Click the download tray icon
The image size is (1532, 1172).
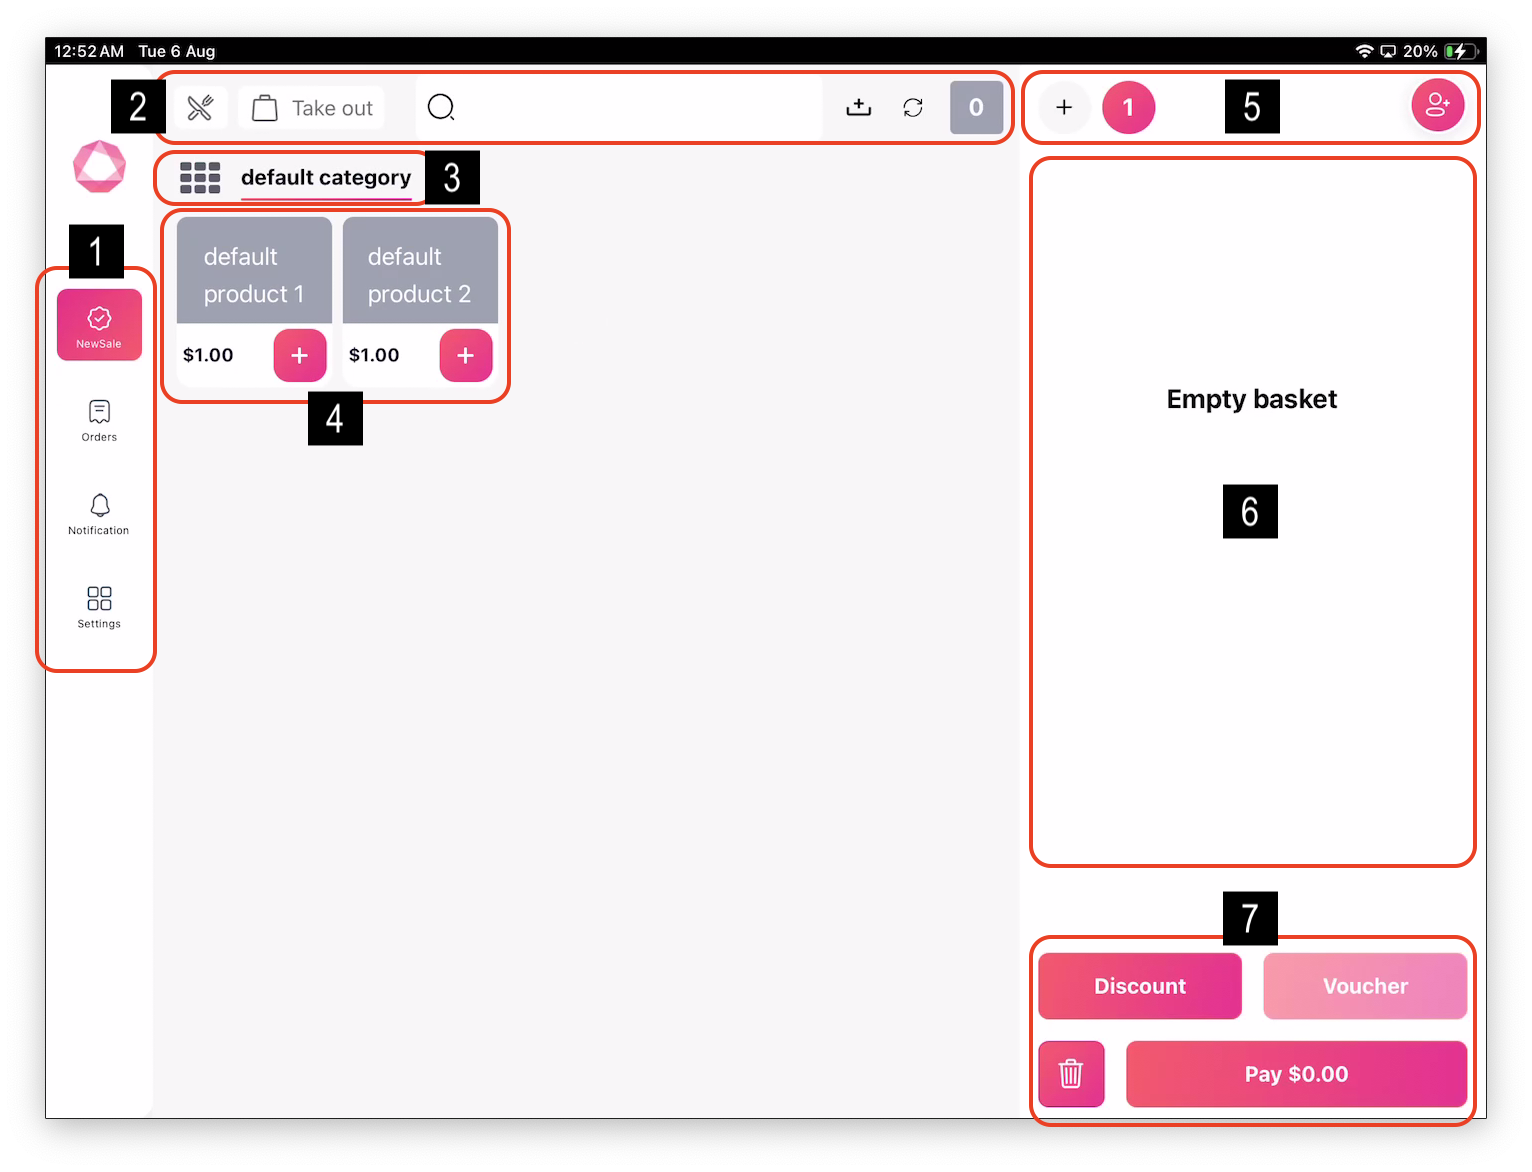[859, 108]
